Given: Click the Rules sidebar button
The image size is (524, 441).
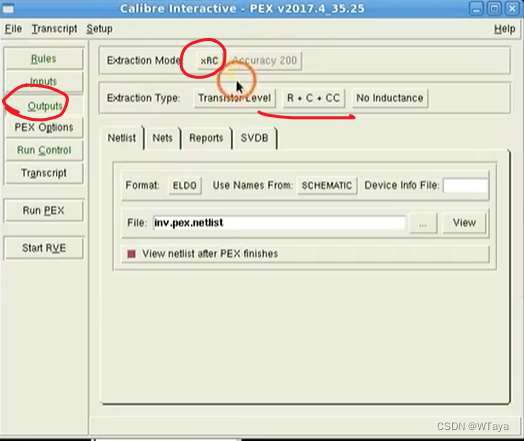Looking at the screenshot, I should [x=44, y=59].
